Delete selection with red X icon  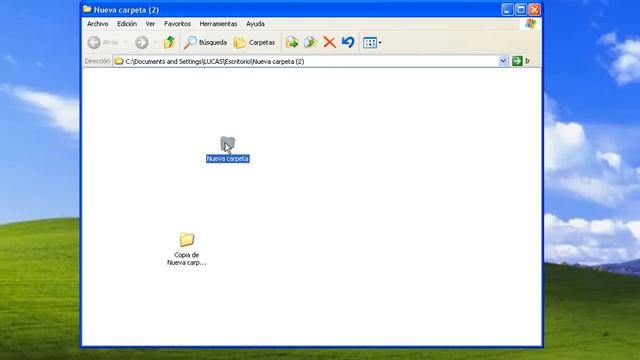(x=329, y=42)
